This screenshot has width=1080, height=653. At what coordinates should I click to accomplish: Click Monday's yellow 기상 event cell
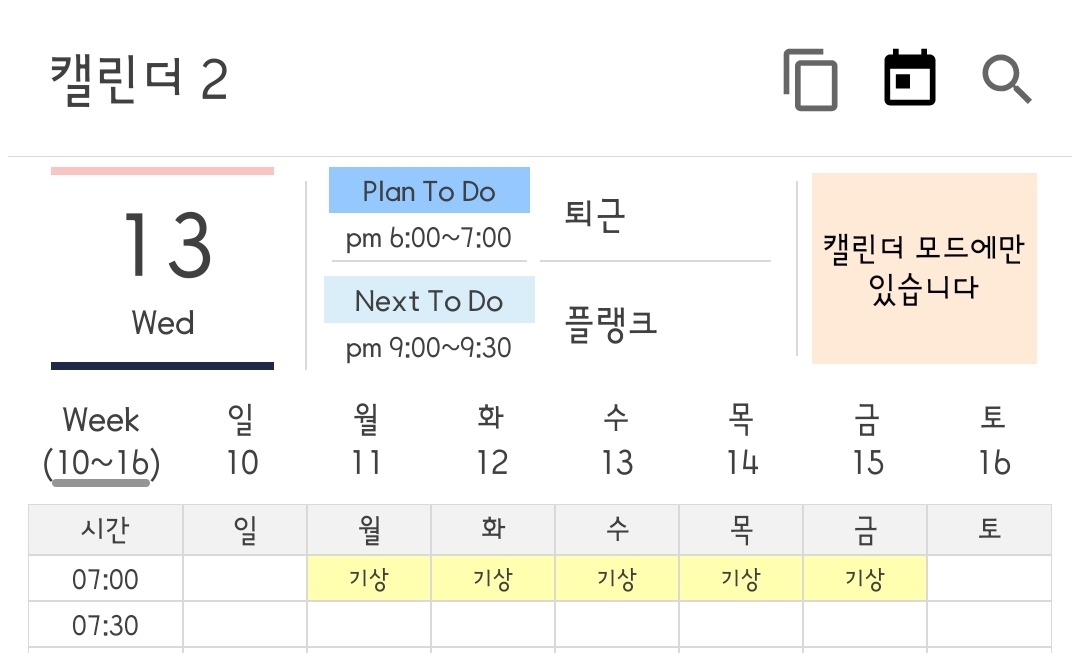(x=369, y=579)
